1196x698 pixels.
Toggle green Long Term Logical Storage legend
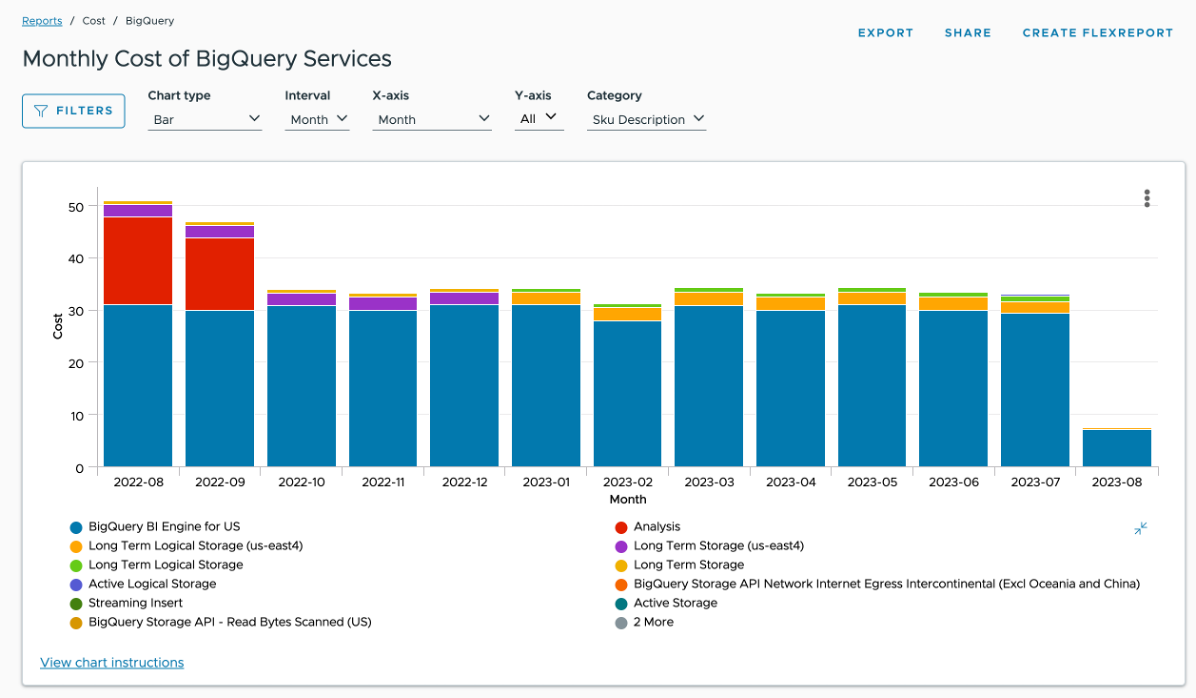(x=156, y=565)
